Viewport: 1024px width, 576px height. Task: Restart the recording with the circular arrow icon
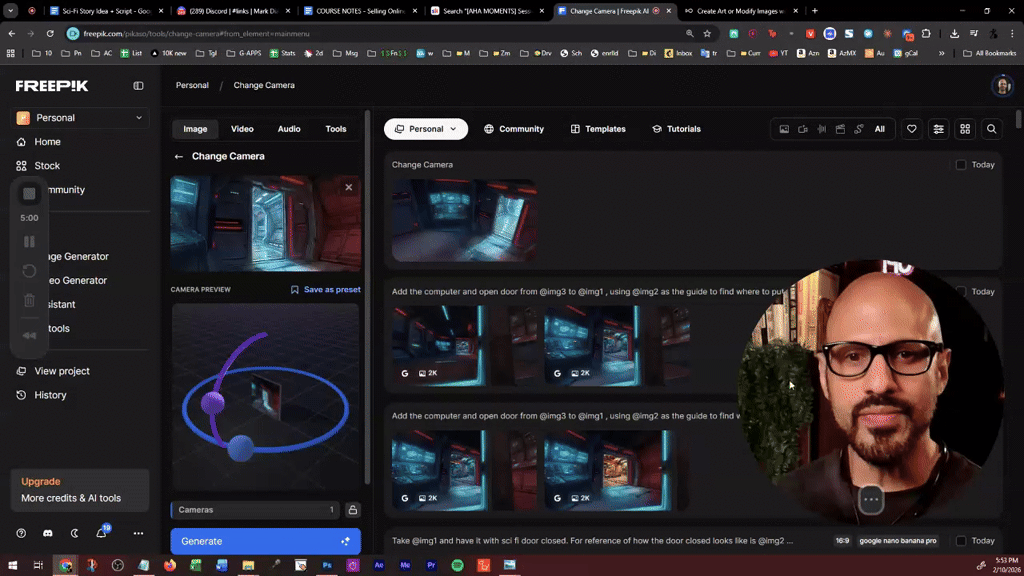tap(29, 270)
